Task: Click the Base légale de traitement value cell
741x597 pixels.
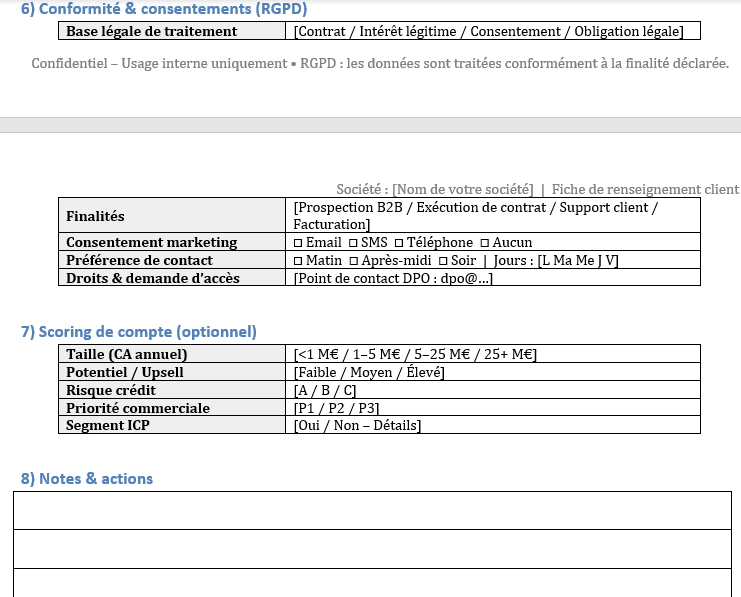Action: click(x=489, y=32)
